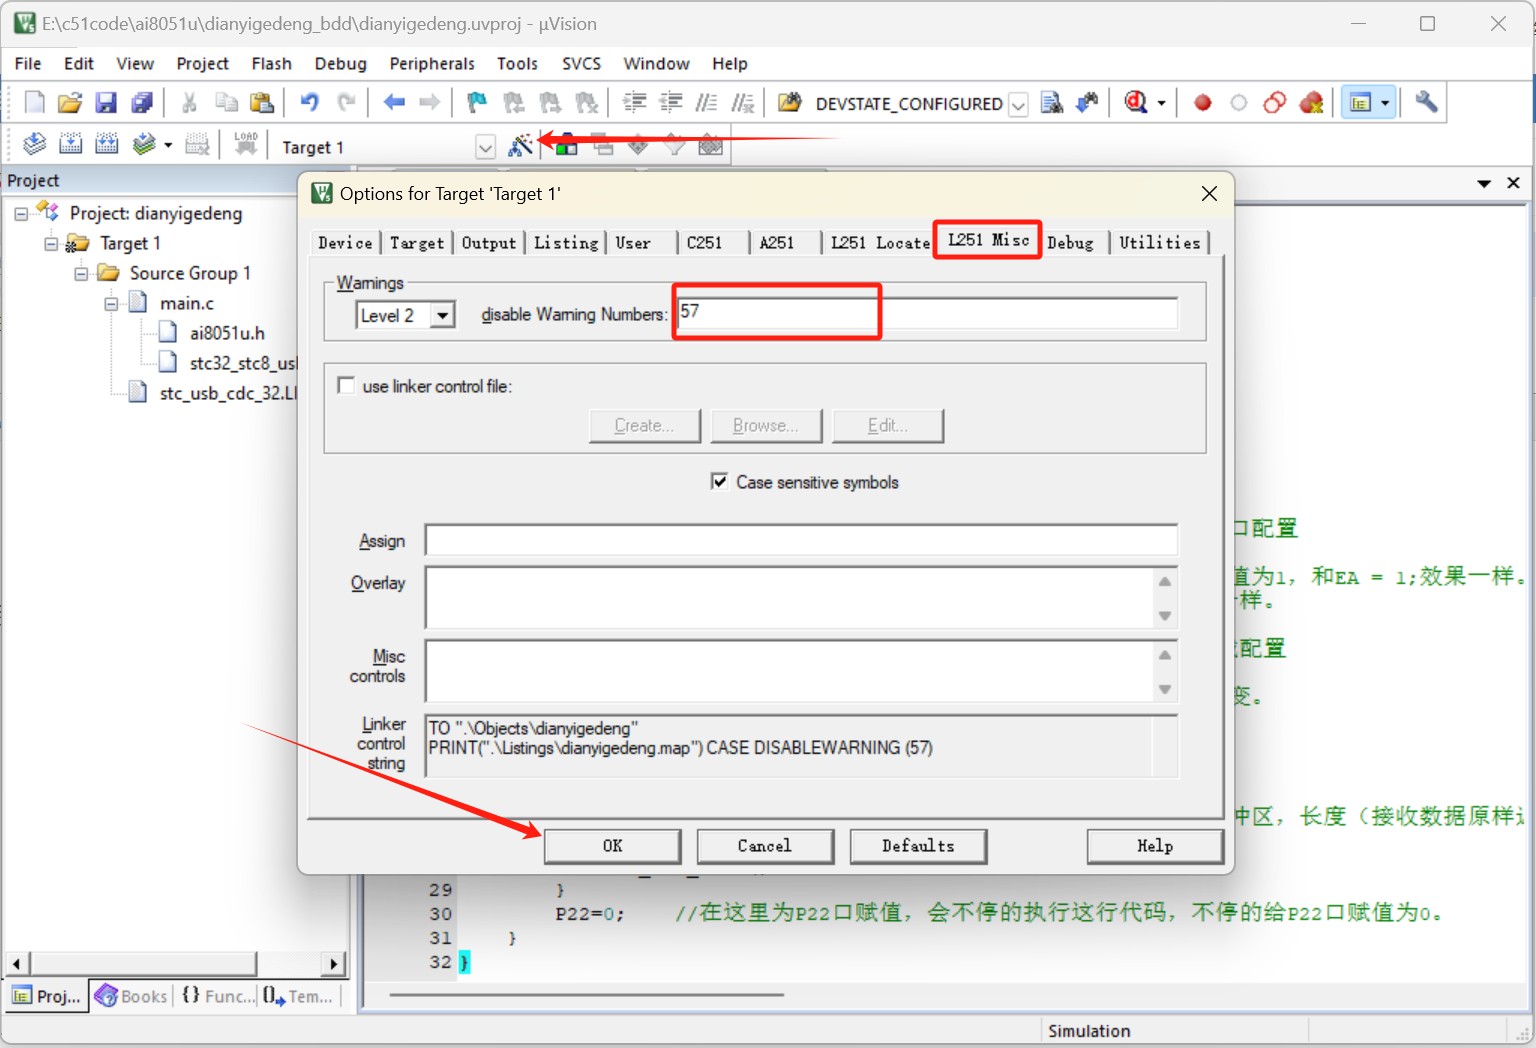Click the disable Warning Numbers field
The width and height of the screenshot is (1536, 1048).
927,313
